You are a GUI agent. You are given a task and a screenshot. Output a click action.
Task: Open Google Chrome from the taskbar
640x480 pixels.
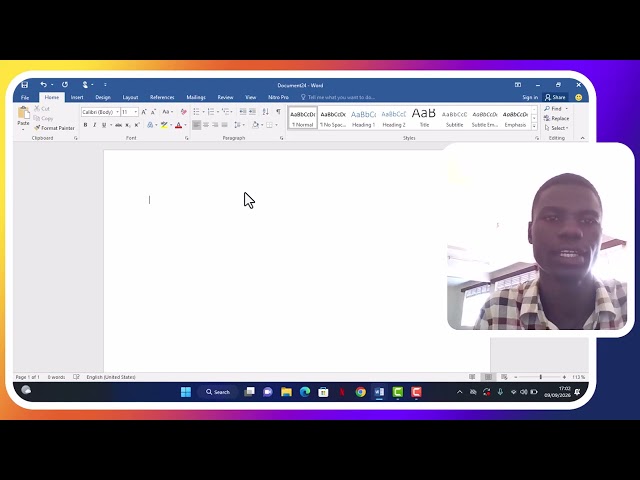tap(360, 392)
